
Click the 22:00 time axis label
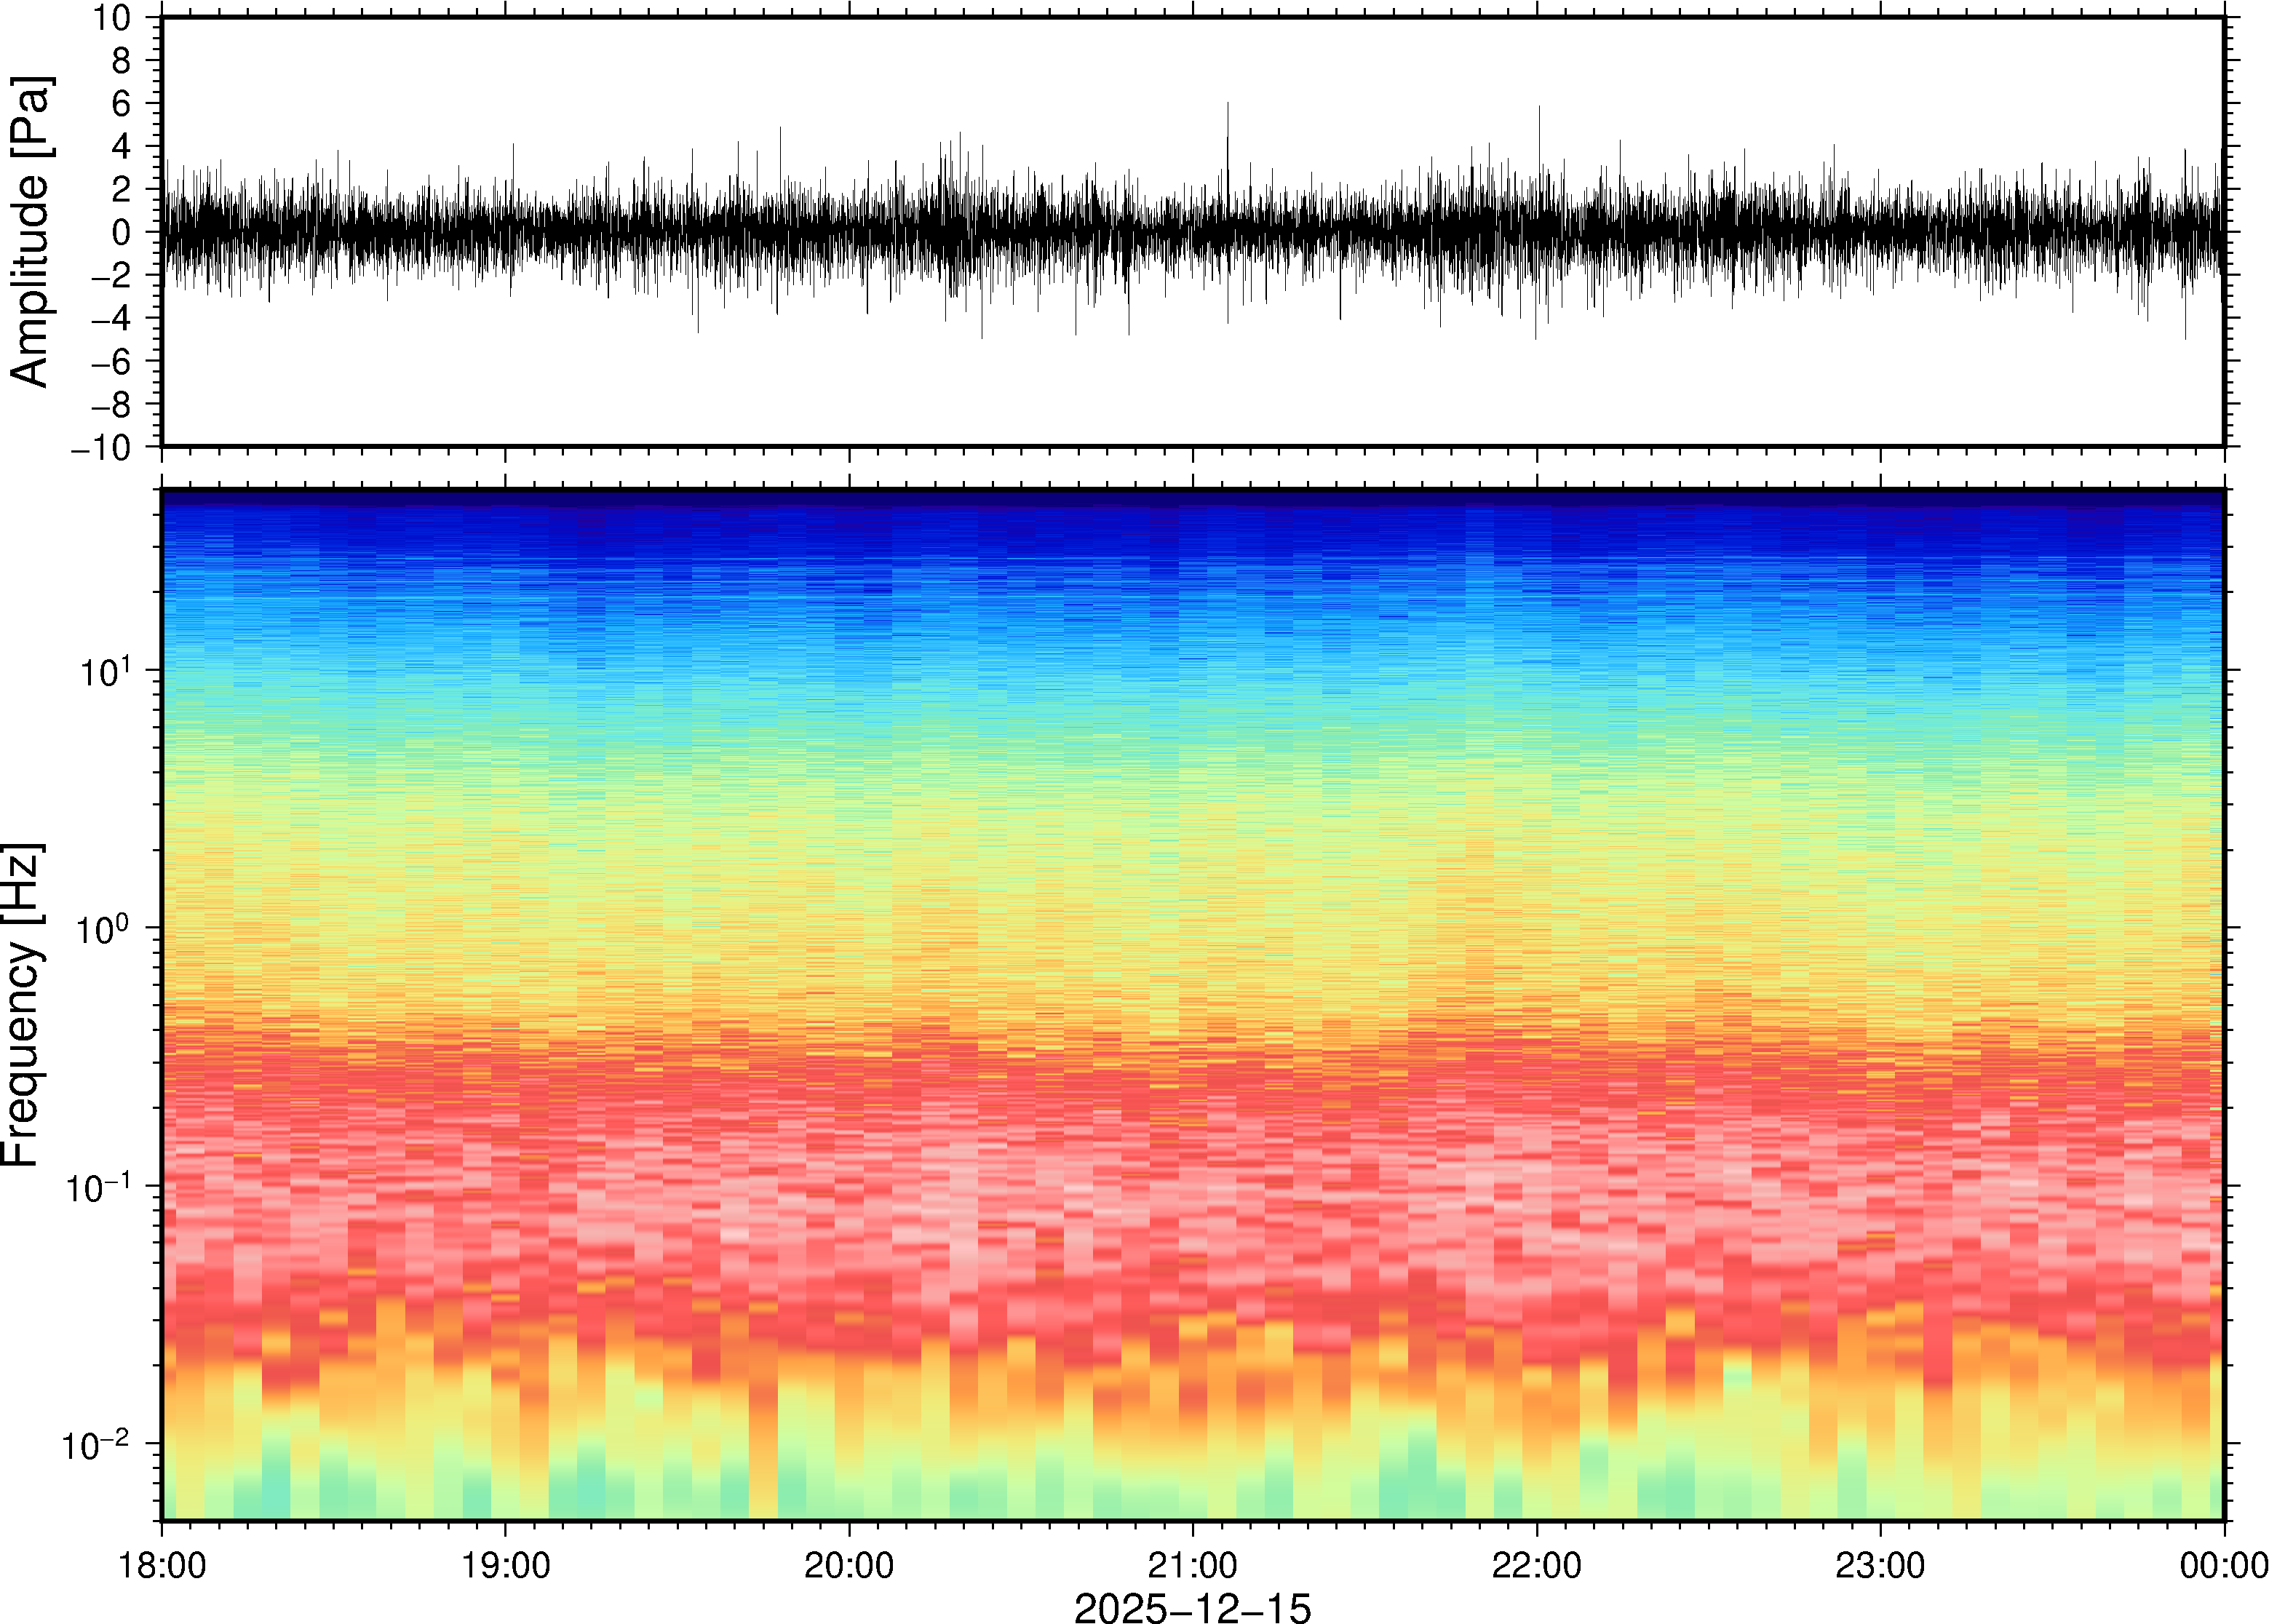click(x=1536, y=1566)
